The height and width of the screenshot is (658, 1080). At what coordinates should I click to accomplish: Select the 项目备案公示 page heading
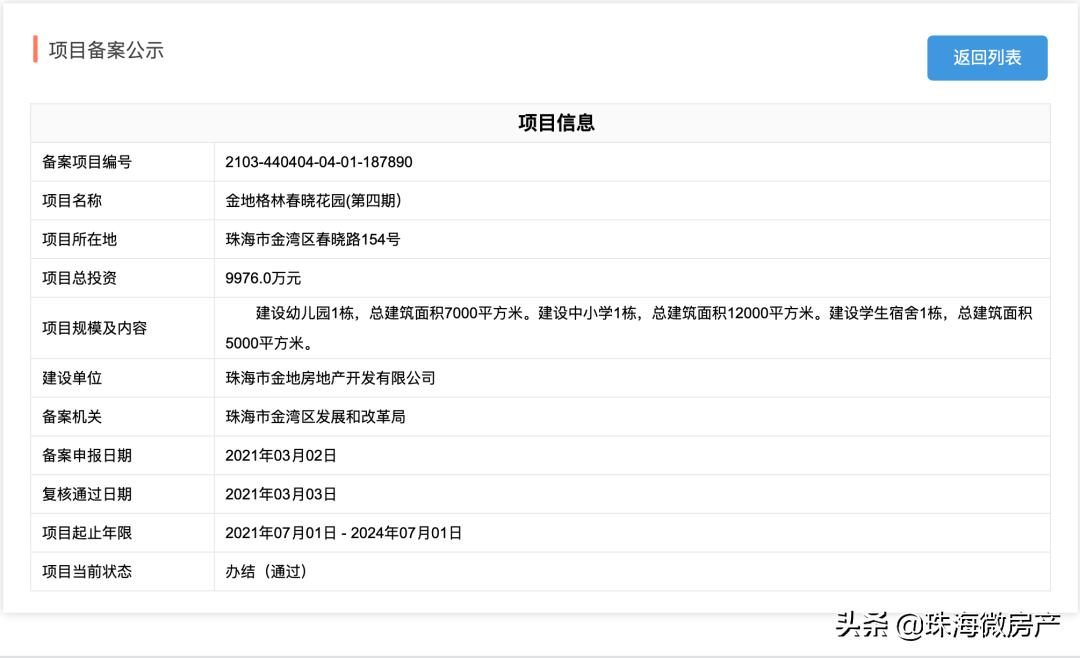coord(106,50)
